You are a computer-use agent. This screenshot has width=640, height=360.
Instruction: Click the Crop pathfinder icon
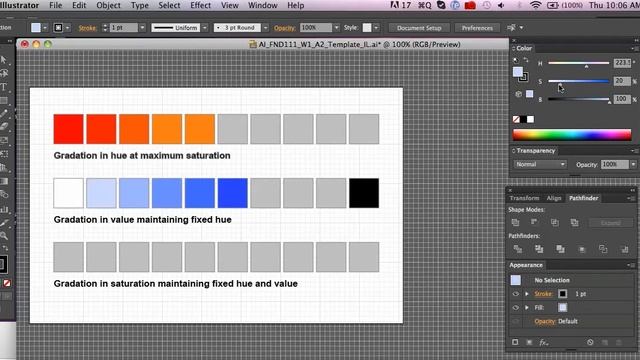582,249
